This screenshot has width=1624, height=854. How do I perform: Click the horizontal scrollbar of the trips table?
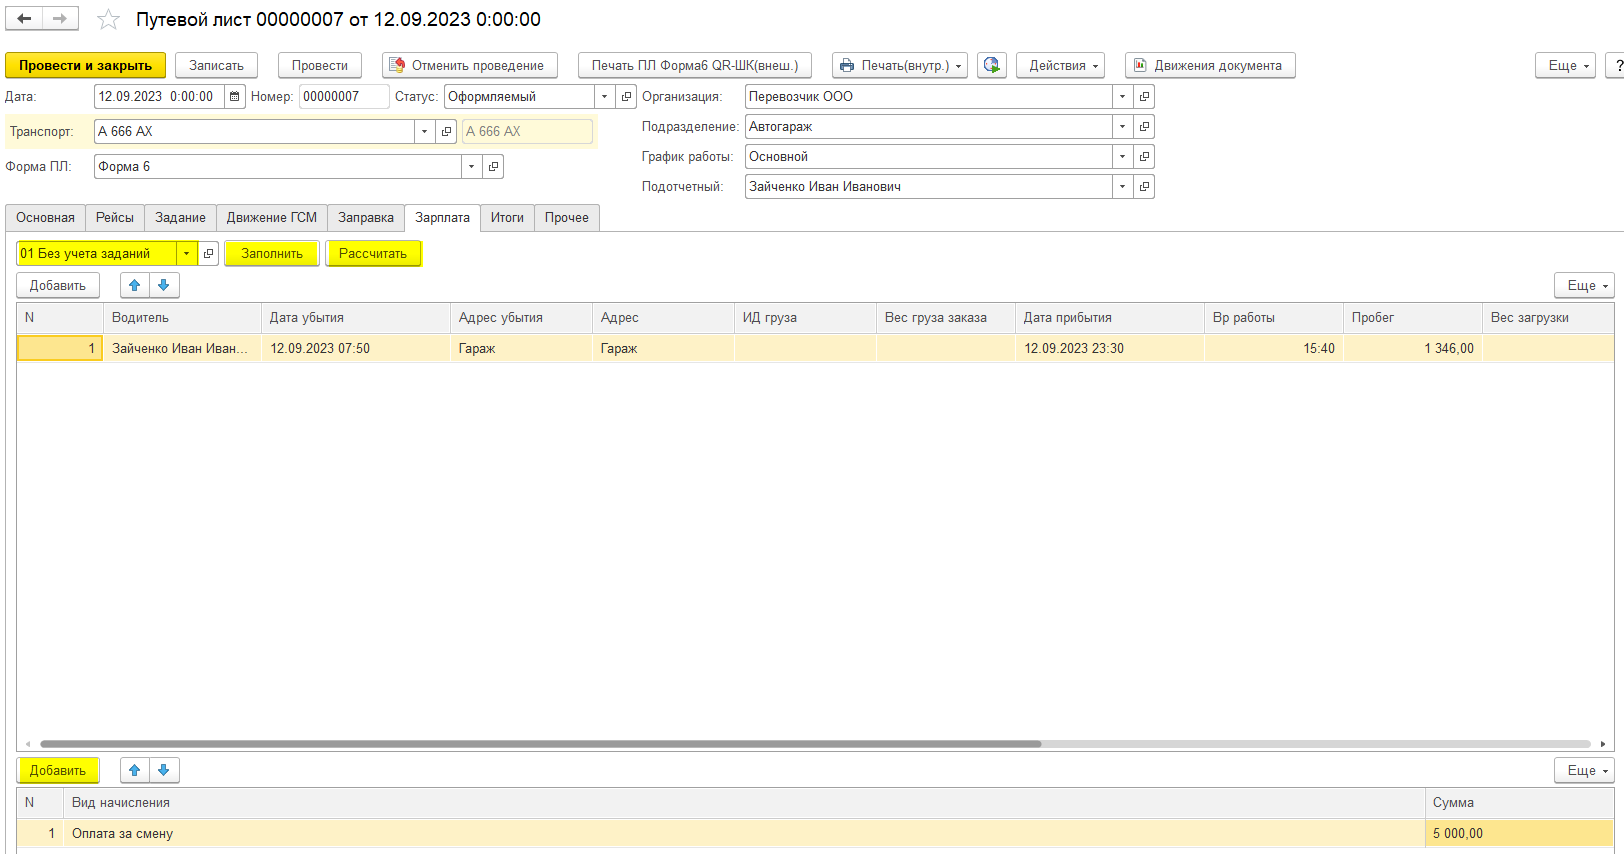pos(540,744)
